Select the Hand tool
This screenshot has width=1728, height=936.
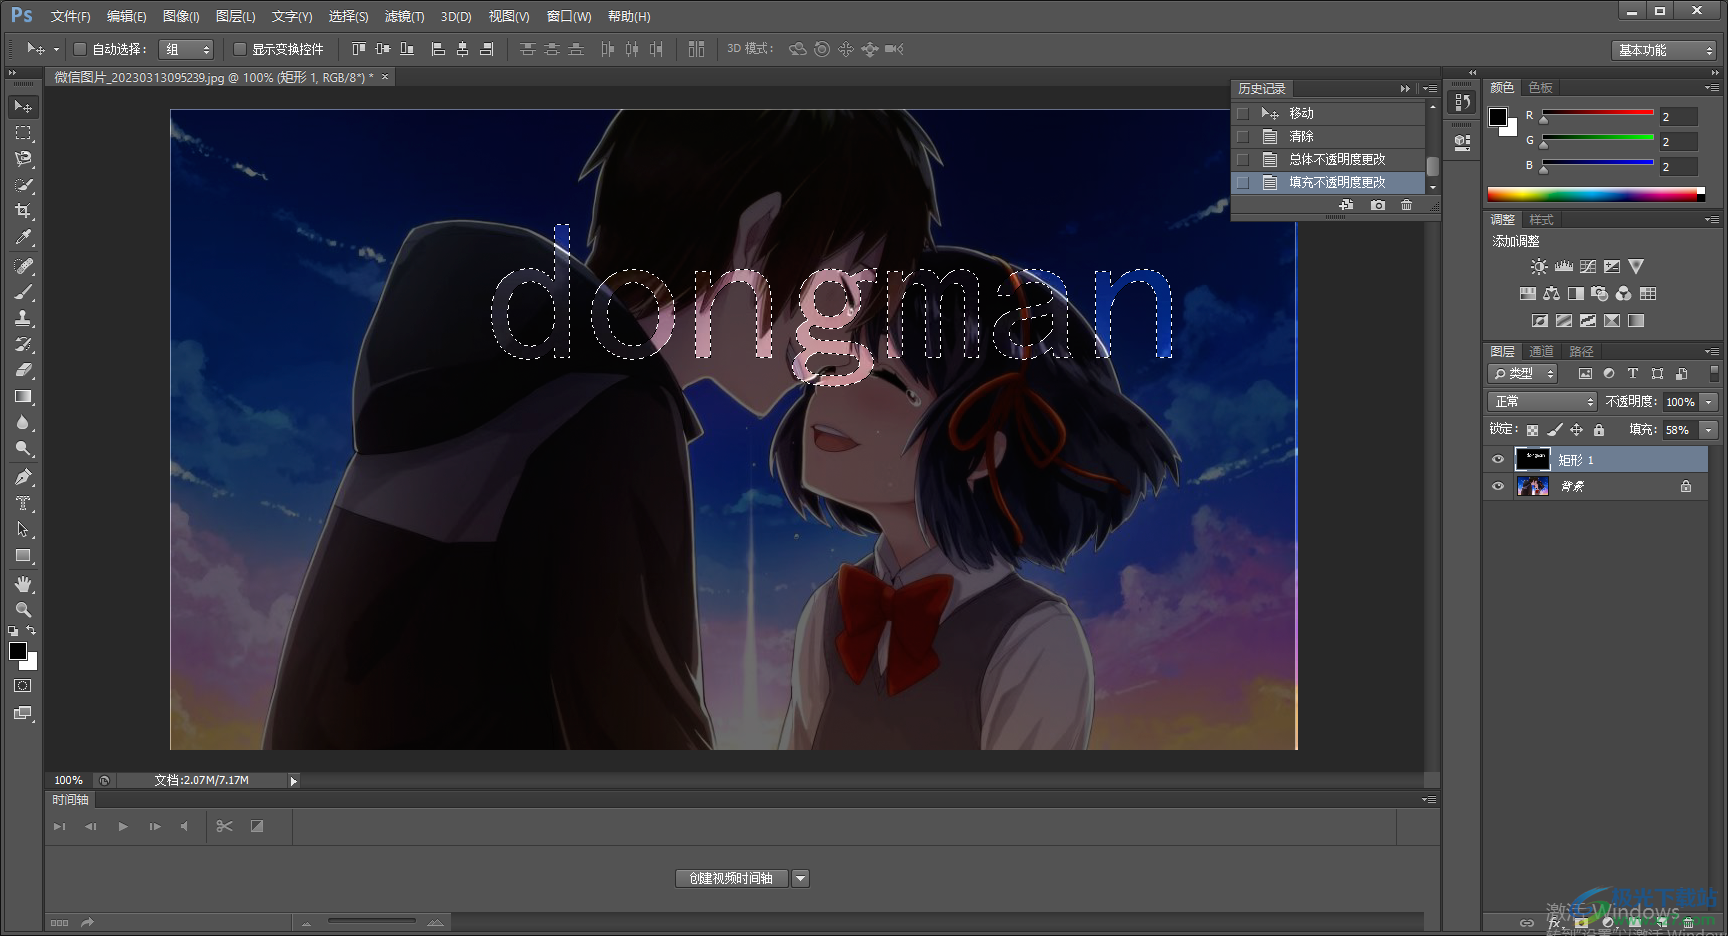[x=23, y=584]
